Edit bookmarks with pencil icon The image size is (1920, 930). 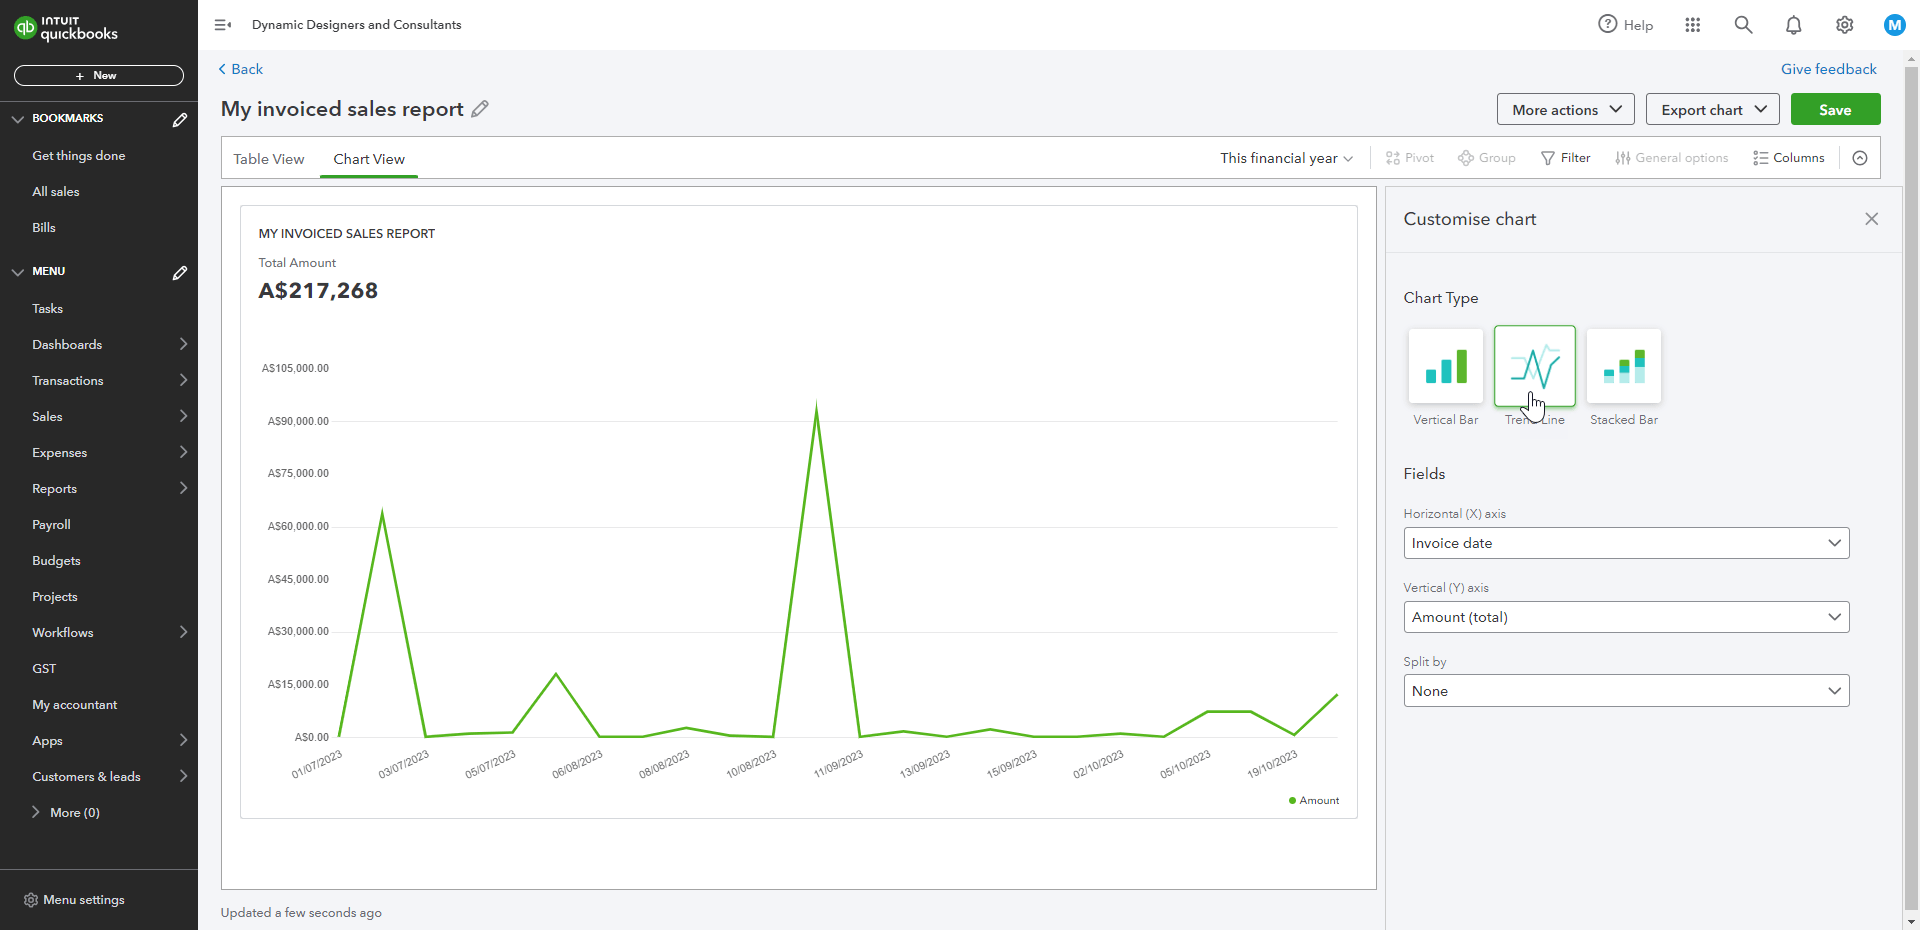pos(180,120)
